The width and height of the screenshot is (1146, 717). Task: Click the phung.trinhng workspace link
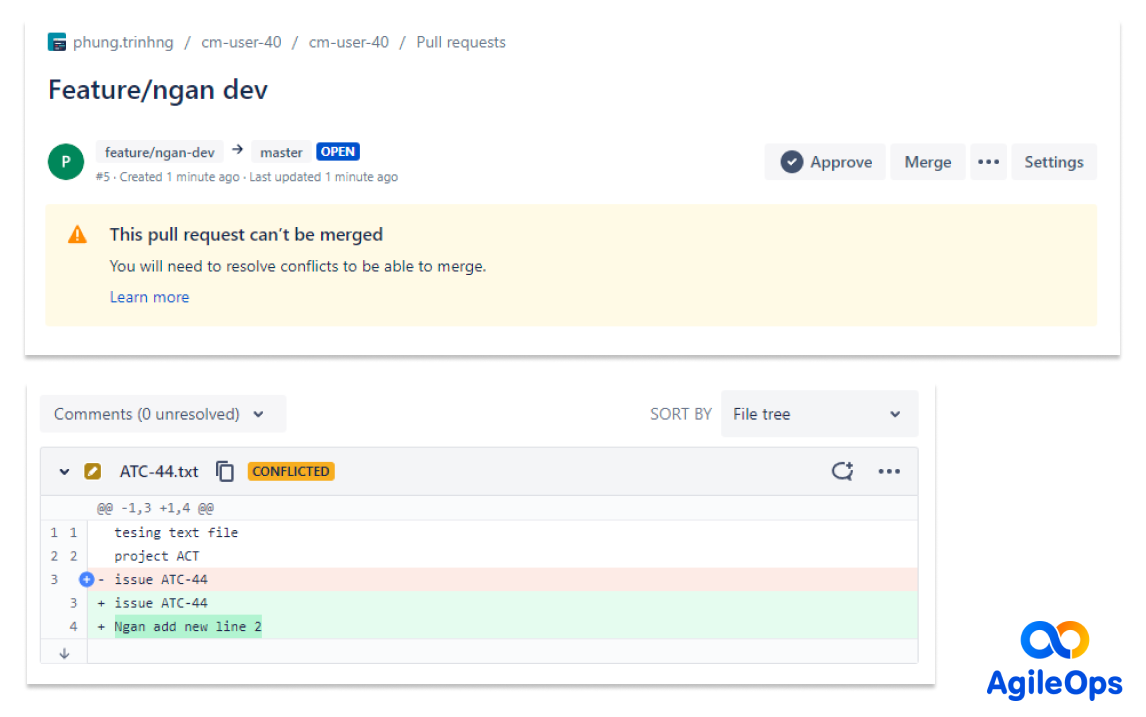pos(123,42)
